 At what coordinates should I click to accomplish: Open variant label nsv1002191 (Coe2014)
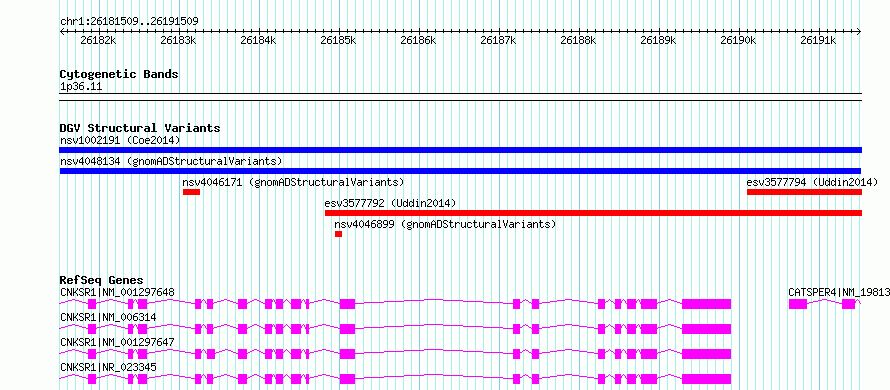(x=120, y=140)
